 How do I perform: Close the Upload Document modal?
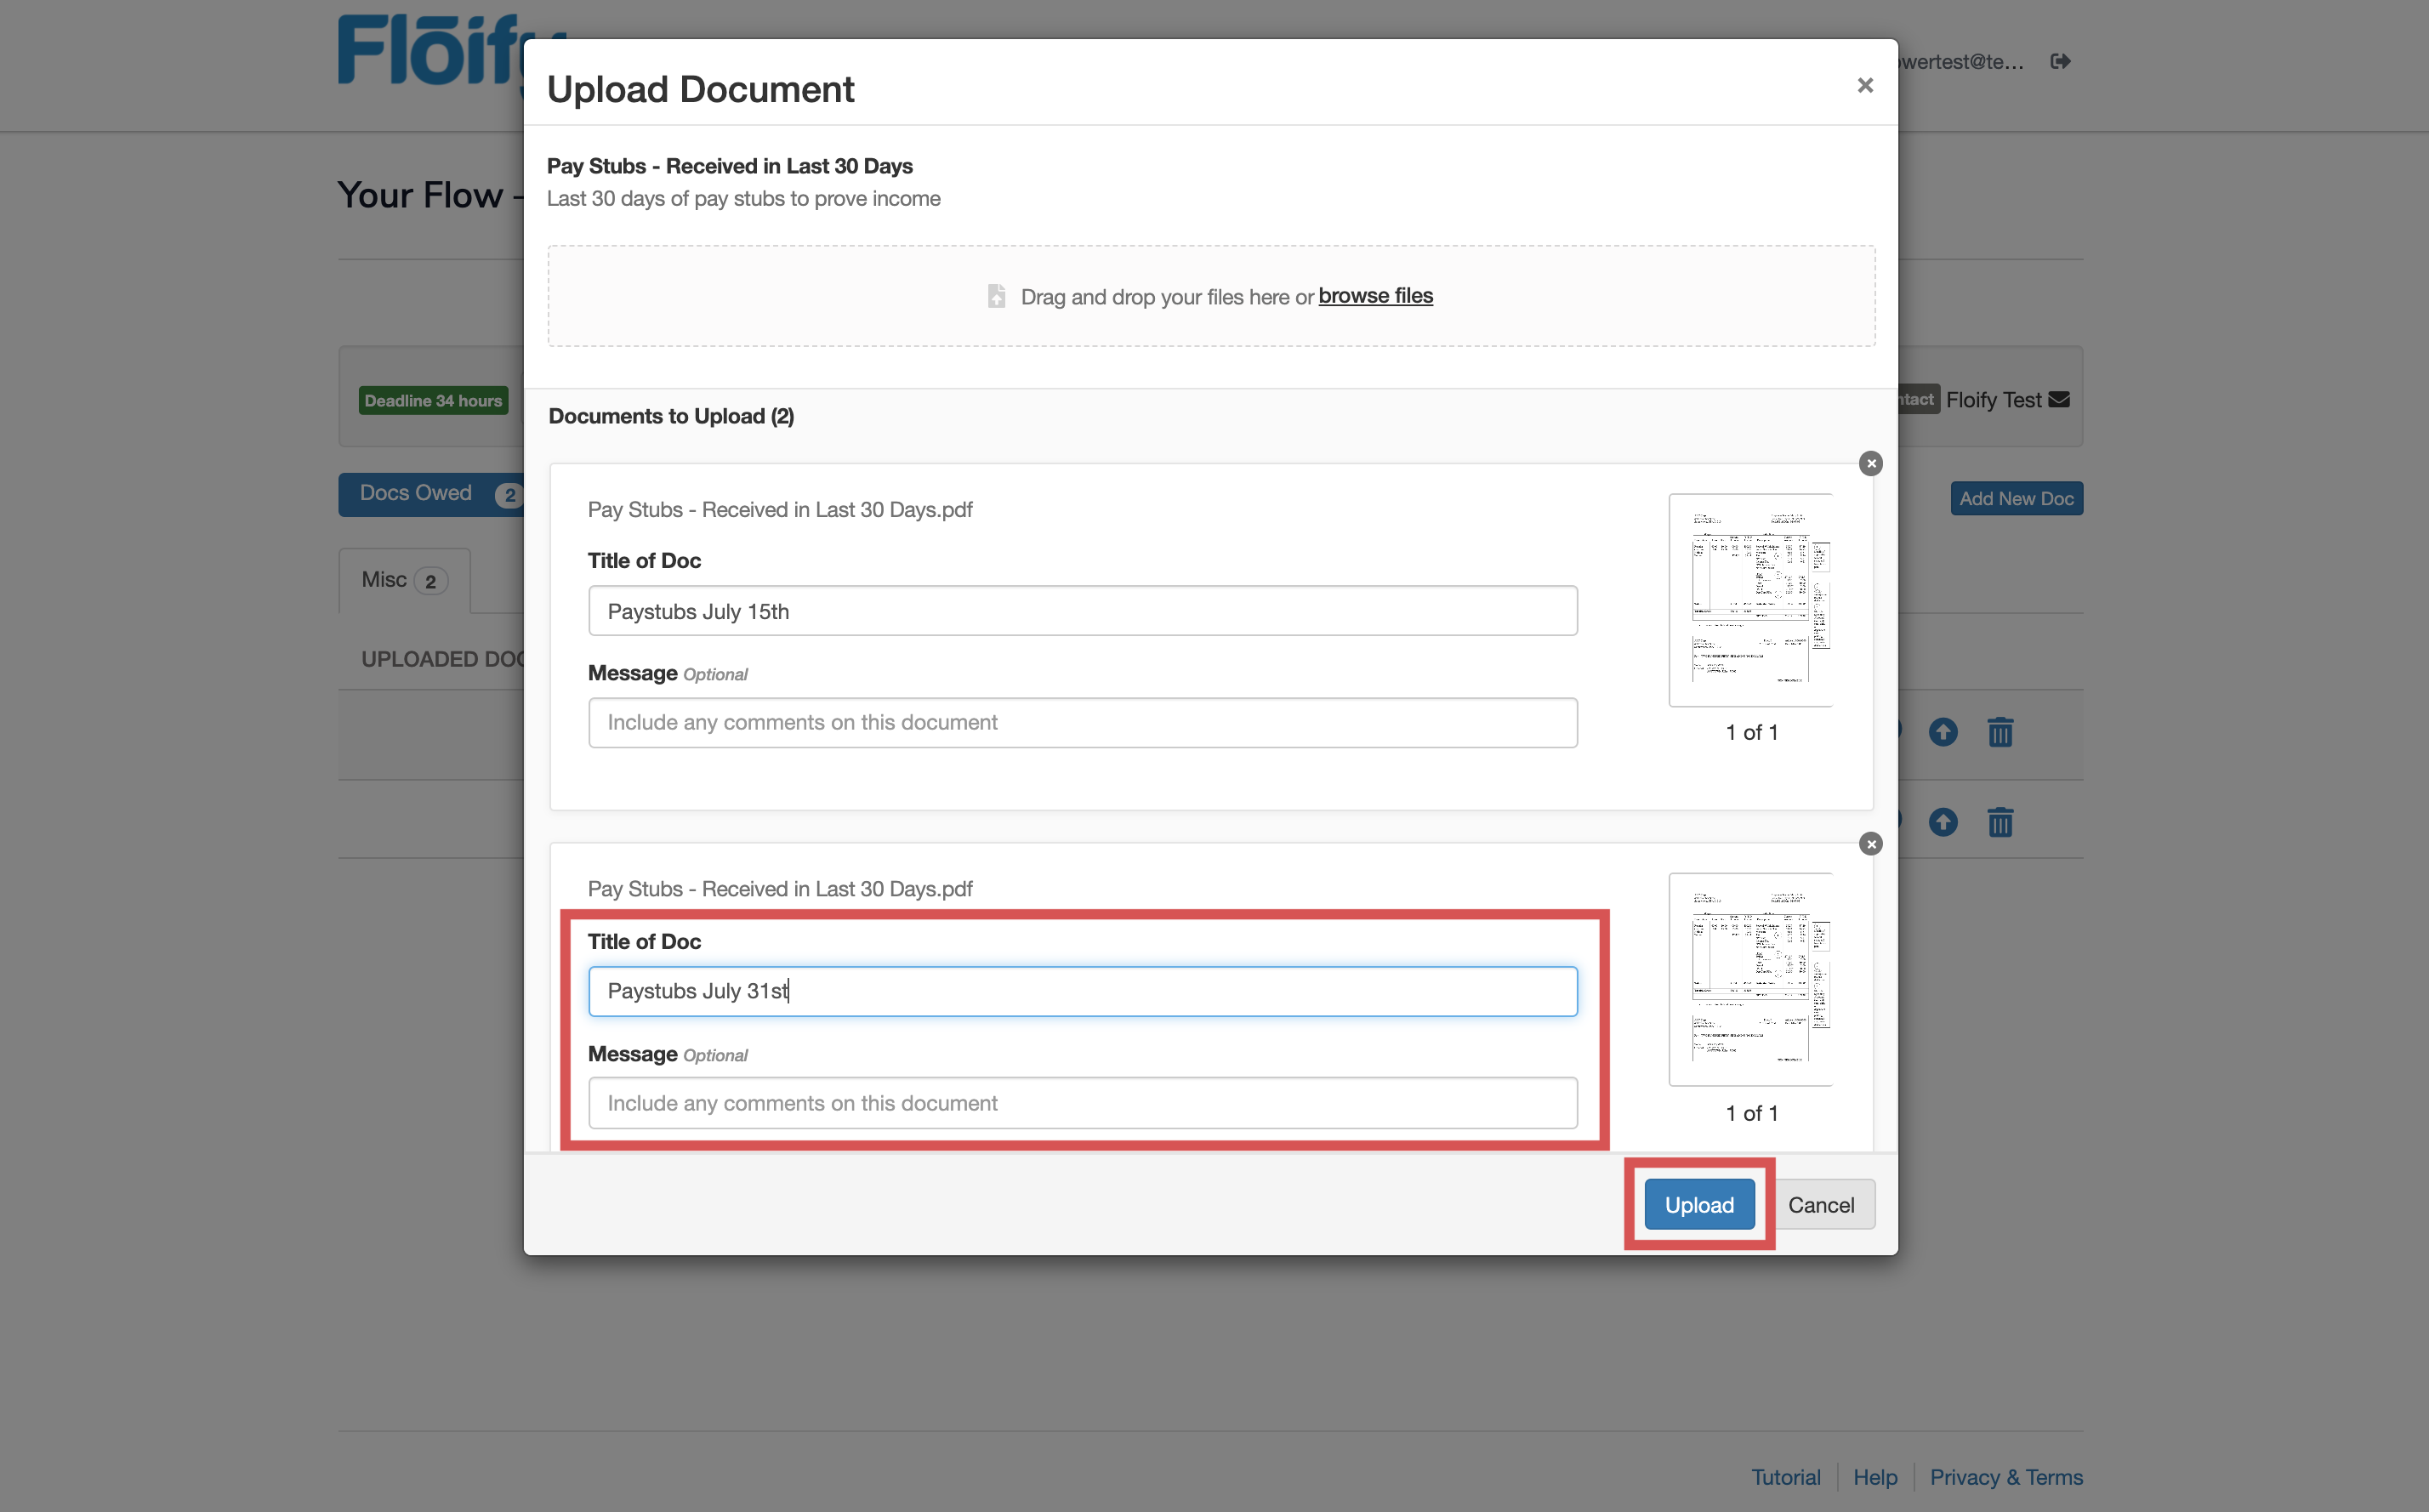[x=1864, y=85]
